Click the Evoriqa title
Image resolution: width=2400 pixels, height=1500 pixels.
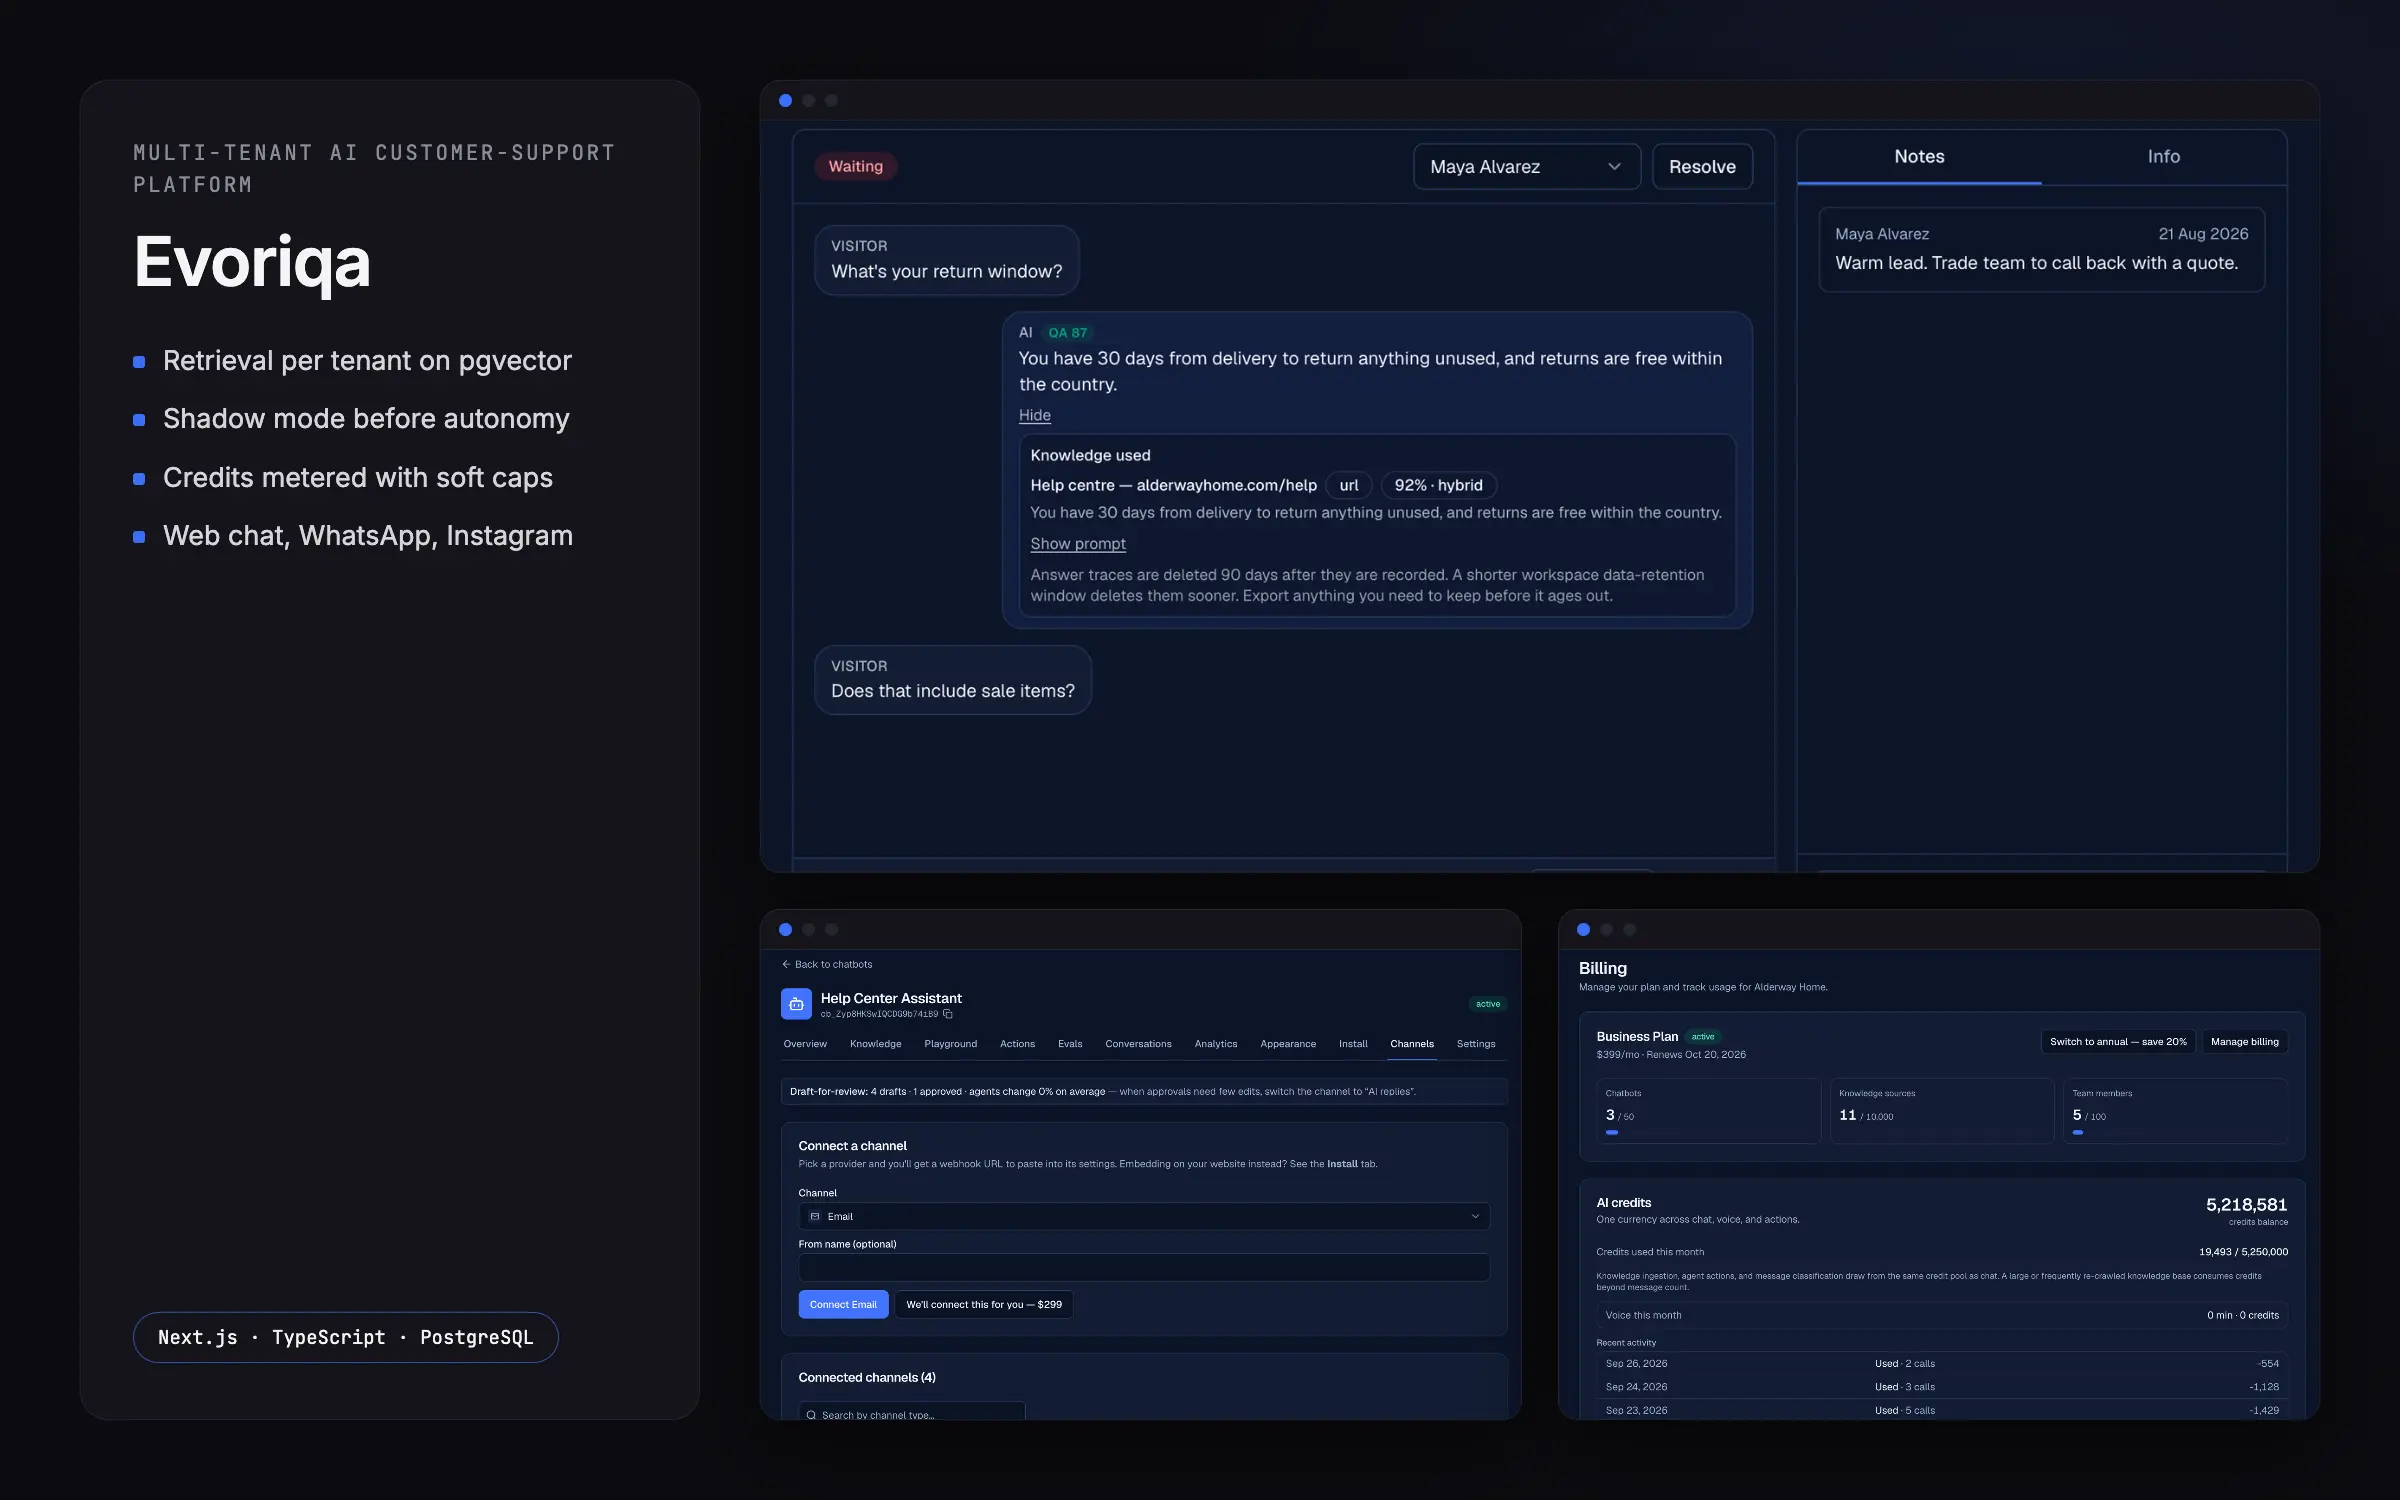point(252,262)
